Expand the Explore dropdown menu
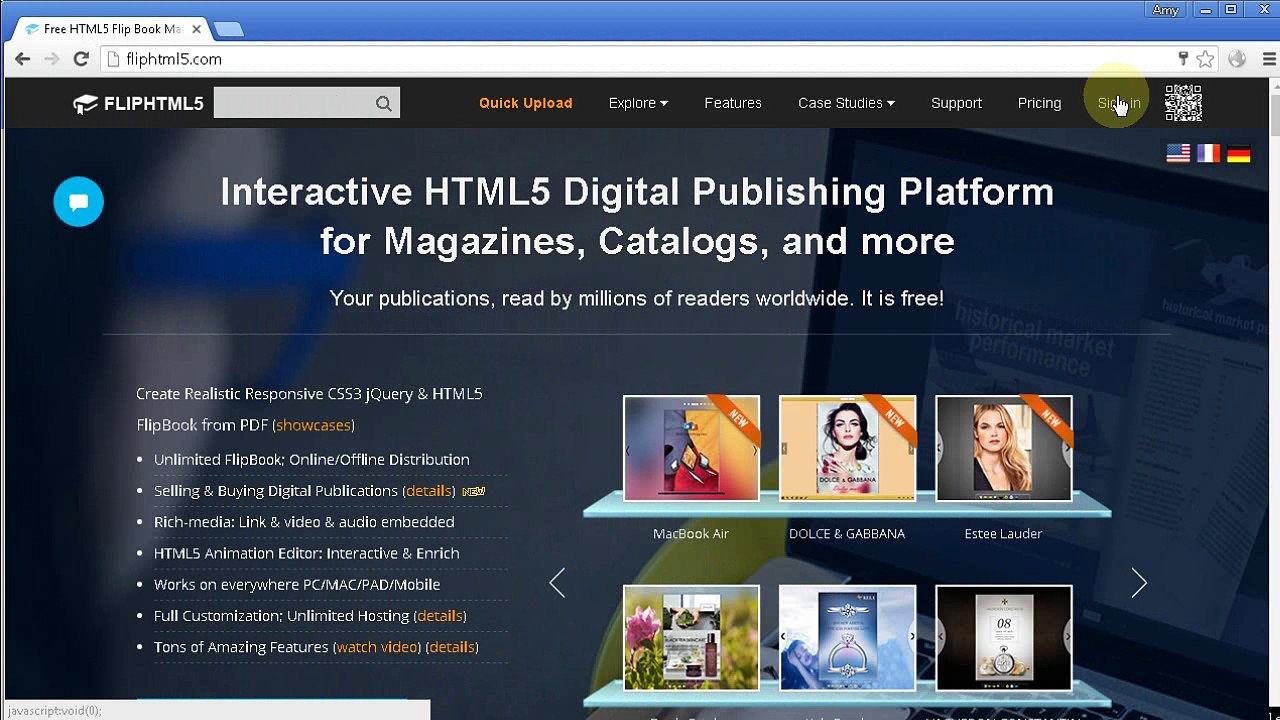 coord(638,103)
